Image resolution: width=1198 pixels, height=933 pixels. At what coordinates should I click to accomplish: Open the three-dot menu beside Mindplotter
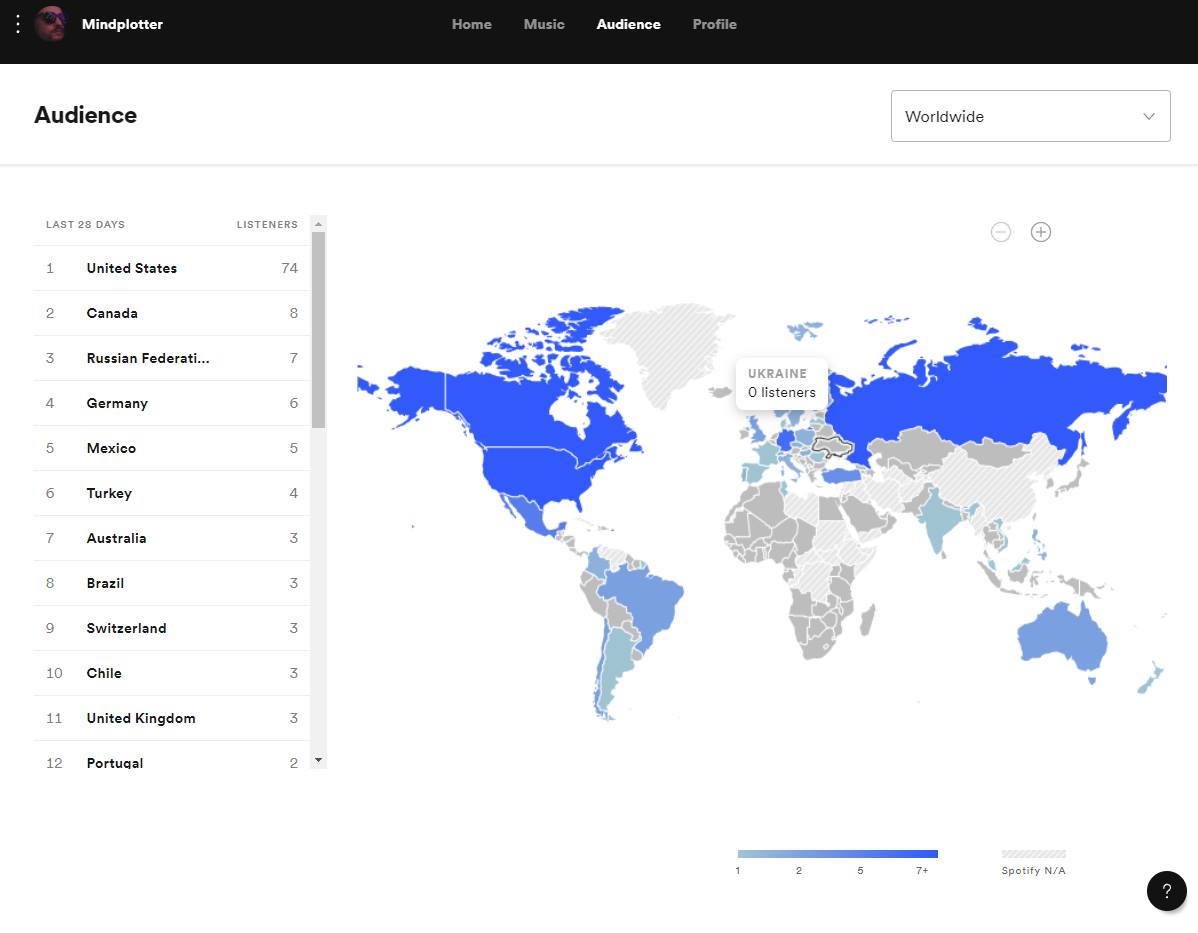pos(18,24)
